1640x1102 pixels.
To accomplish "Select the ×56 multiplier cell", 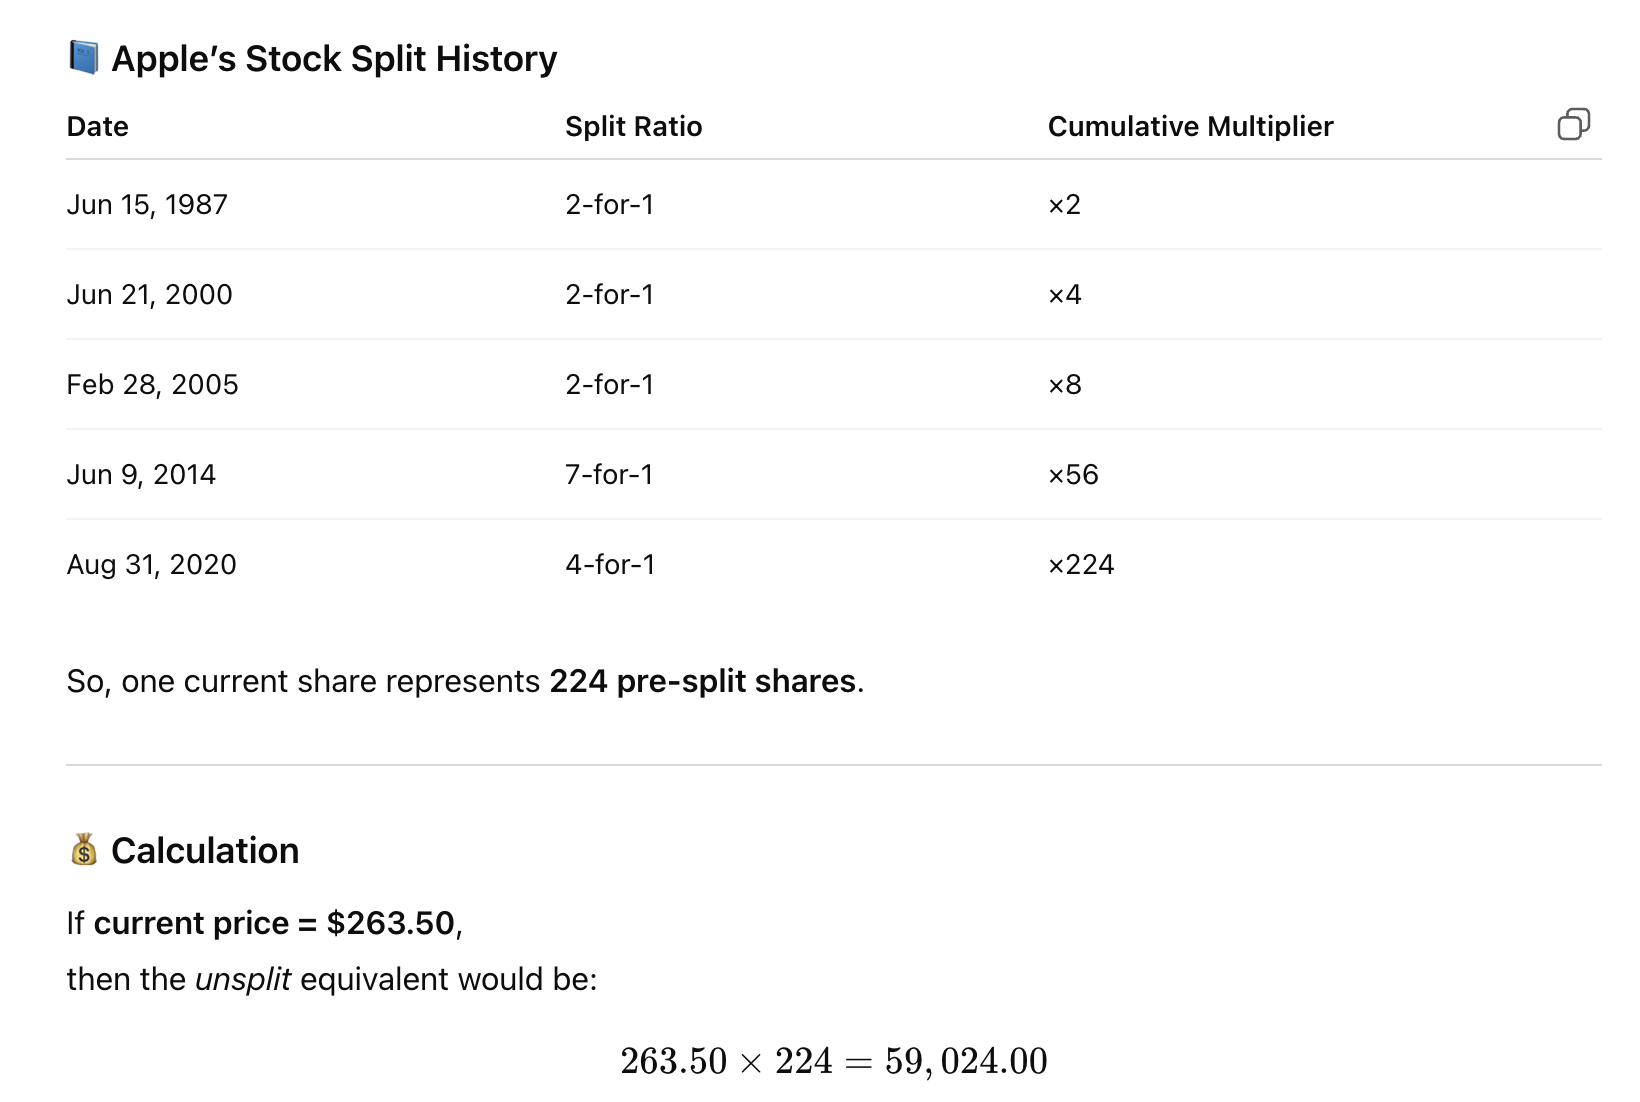I will 1073,475.
